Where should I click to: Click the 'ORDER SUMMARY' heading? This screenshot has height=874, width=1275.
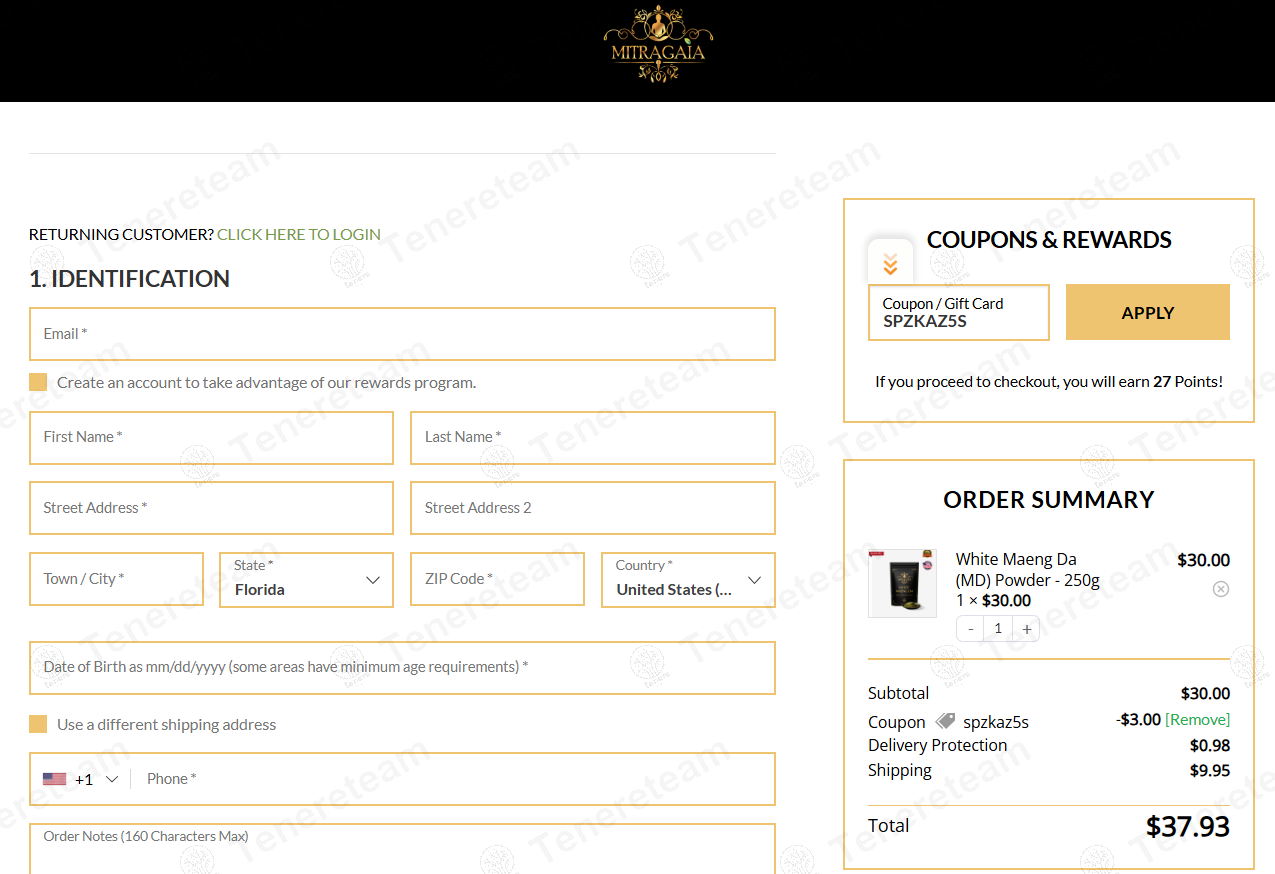(1049, 499)
